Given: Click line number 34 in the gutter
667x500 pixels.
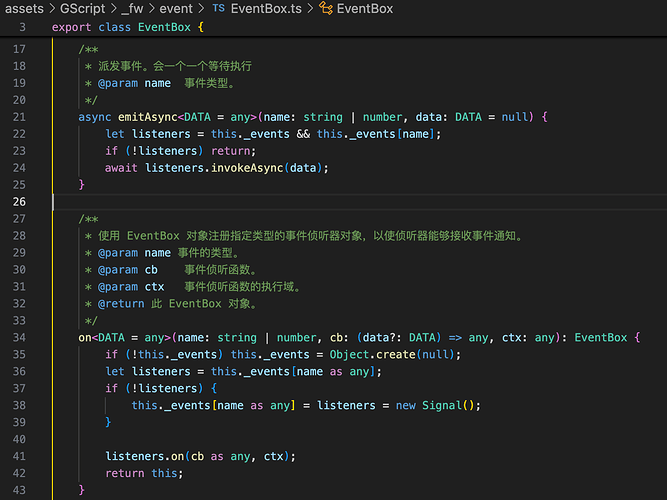Looking at the screenshot, I should point(20,338).
